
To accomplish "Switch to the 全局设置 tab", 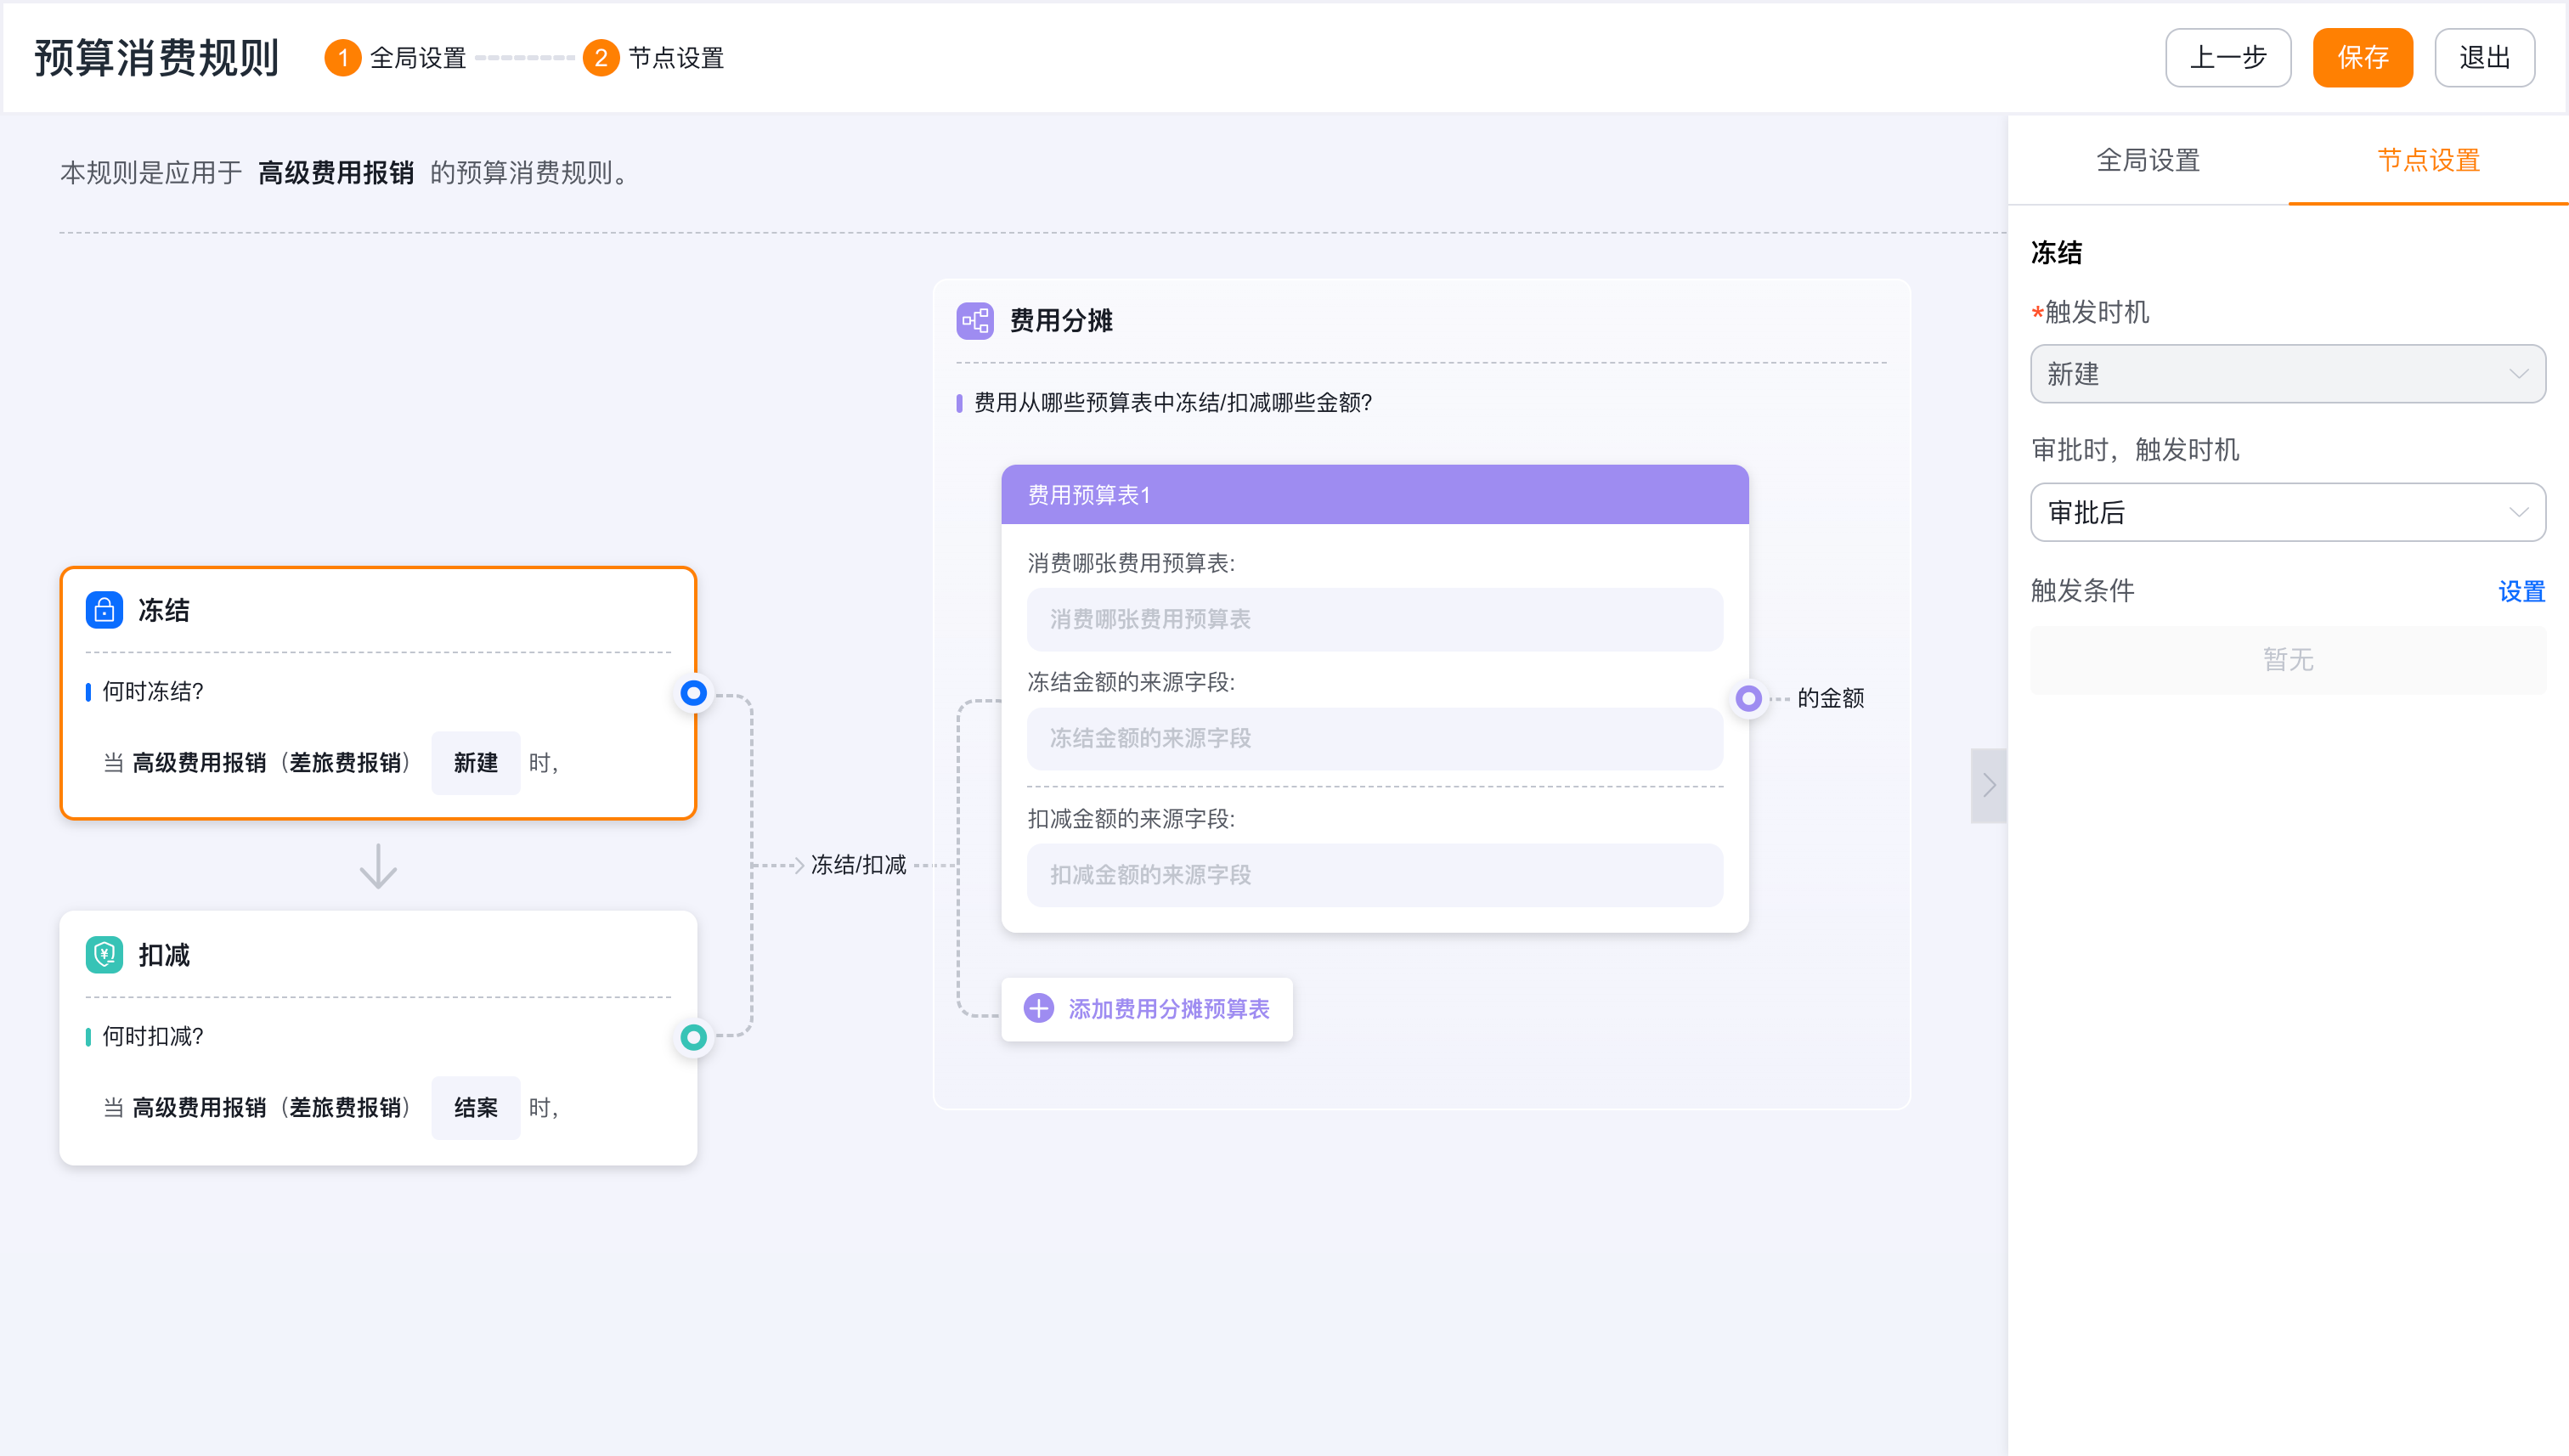I will 2148,160.
